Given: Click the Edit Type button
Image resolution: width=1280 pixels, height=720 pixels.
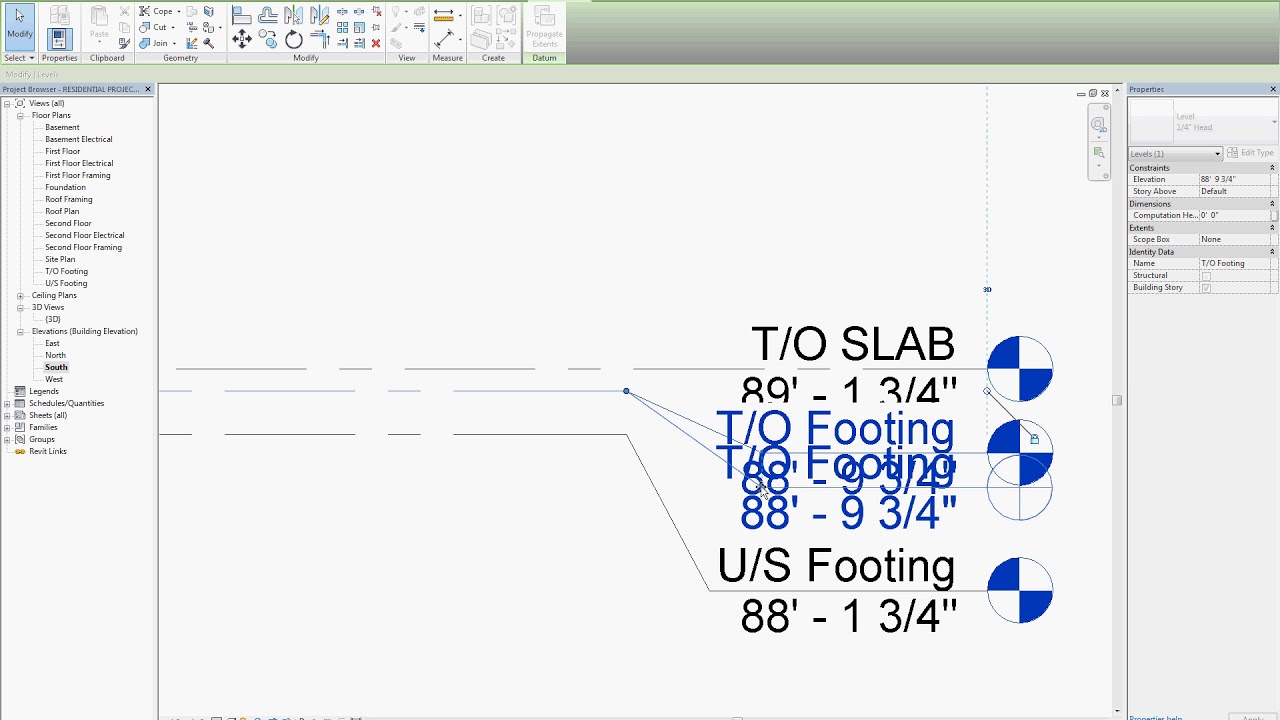Looking at the screenshot, I should coord(1250,153).
